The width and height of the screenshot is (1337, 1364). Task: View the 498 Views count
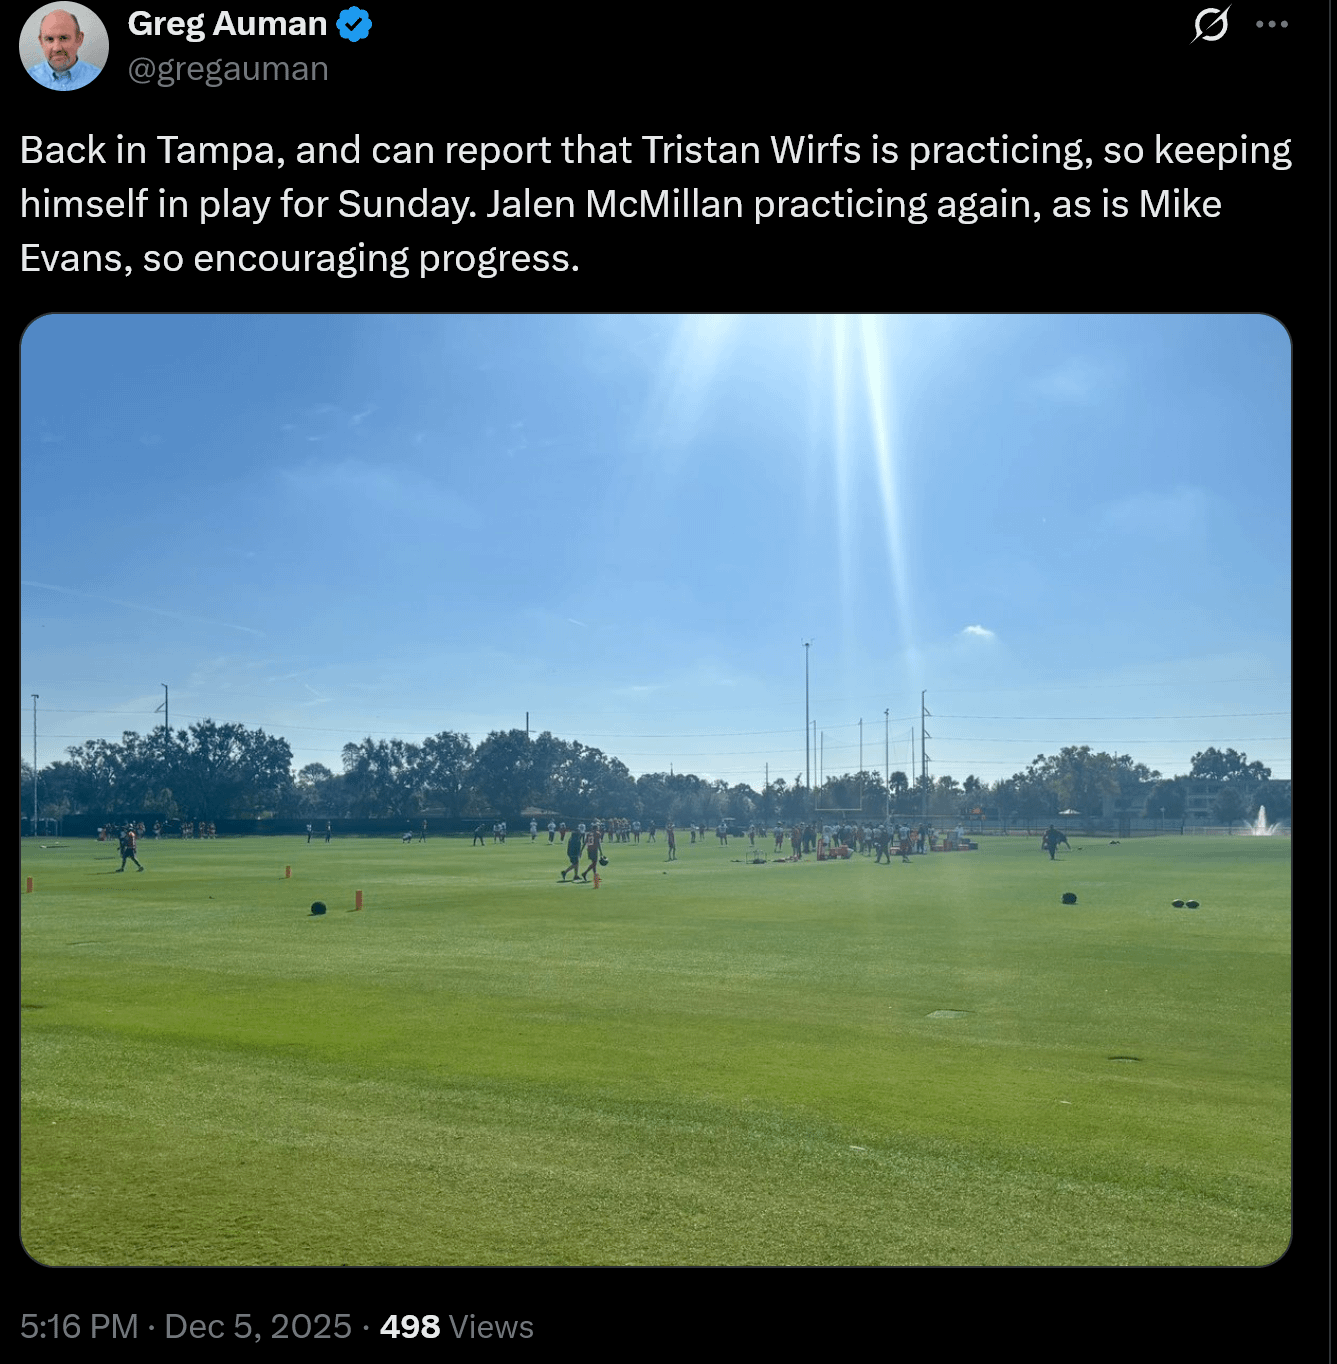[x=457, y=1326]
